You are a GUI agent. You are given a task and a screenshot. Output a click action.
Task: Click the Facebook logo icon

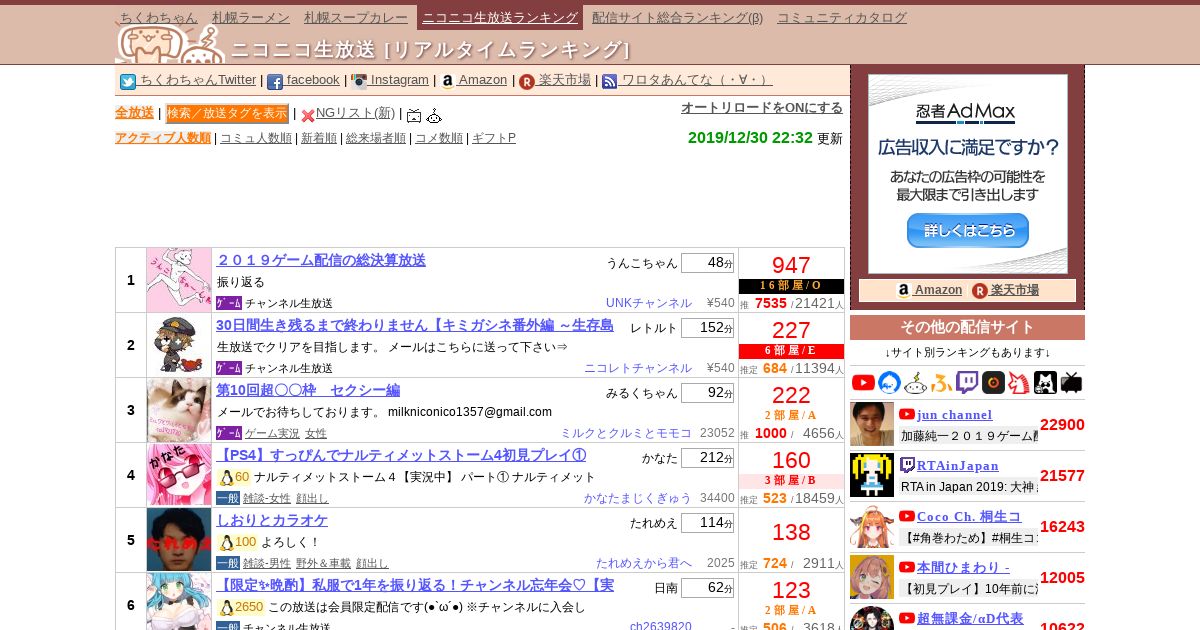[x=275, y=82]
